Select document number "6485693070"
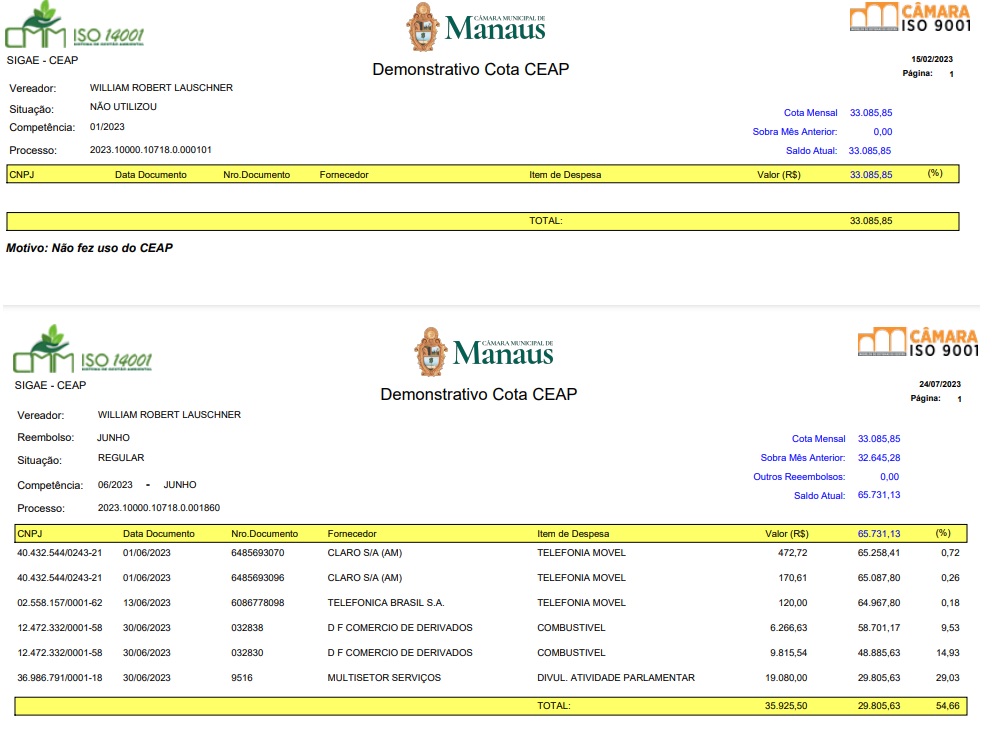Image resolution: width=995 pixels, height=753 pixels. (258, 553)
